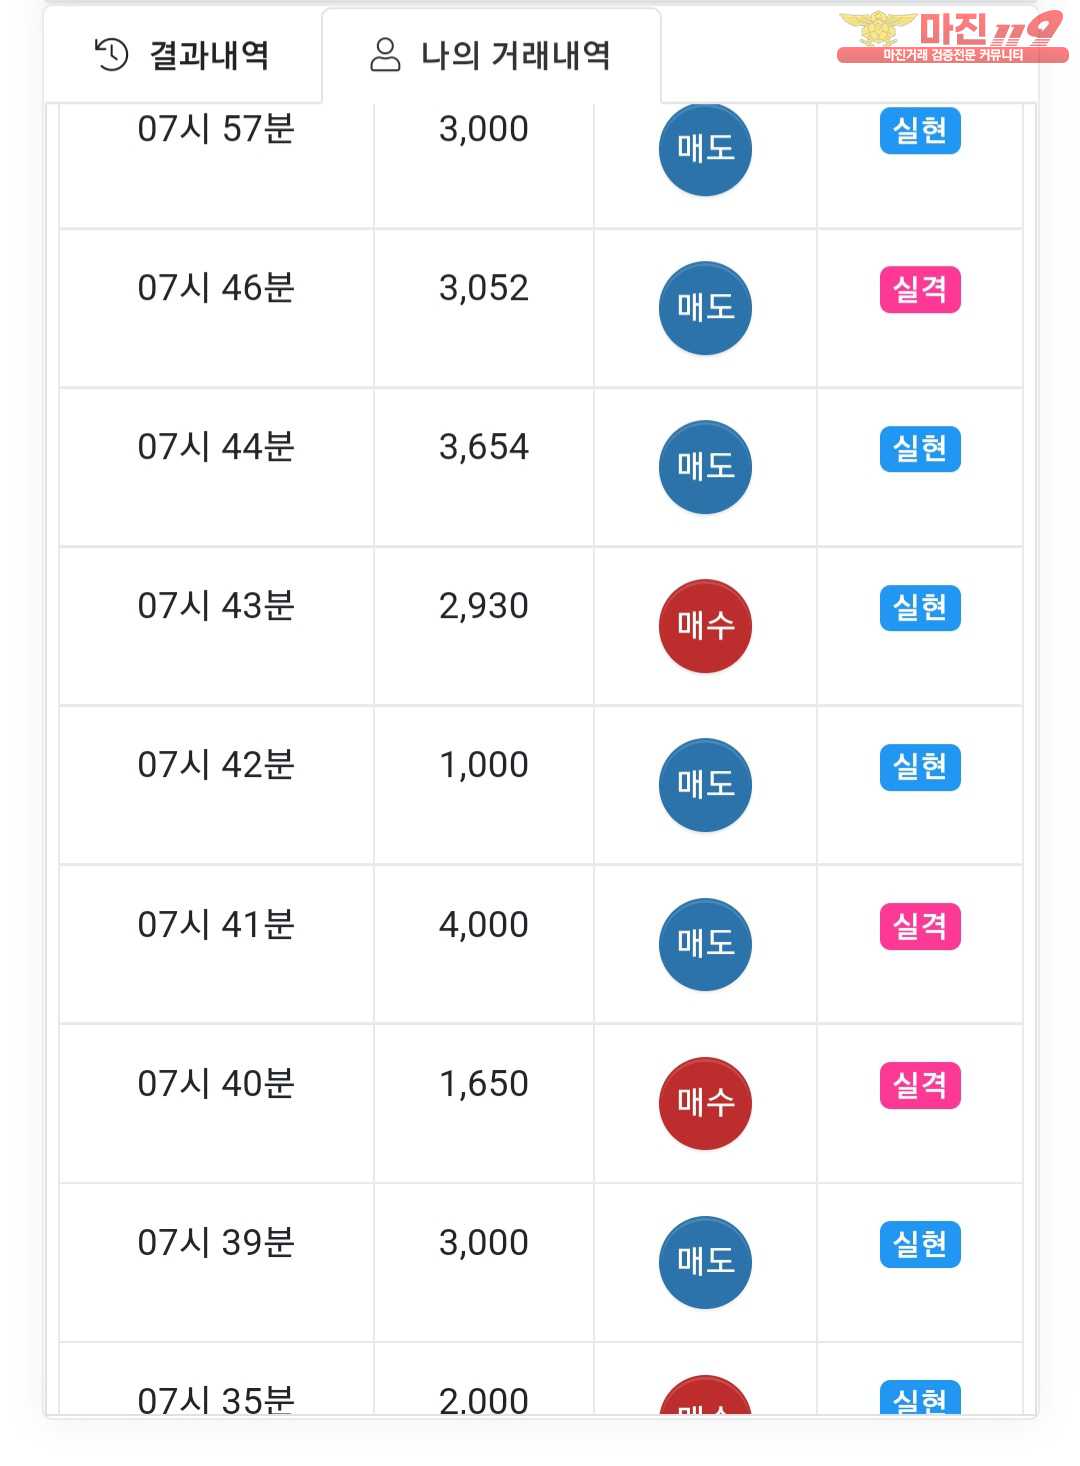1080x1466 pixels.
Task: Click 매도 badge in 07시 41분 row
Action: 705,944
